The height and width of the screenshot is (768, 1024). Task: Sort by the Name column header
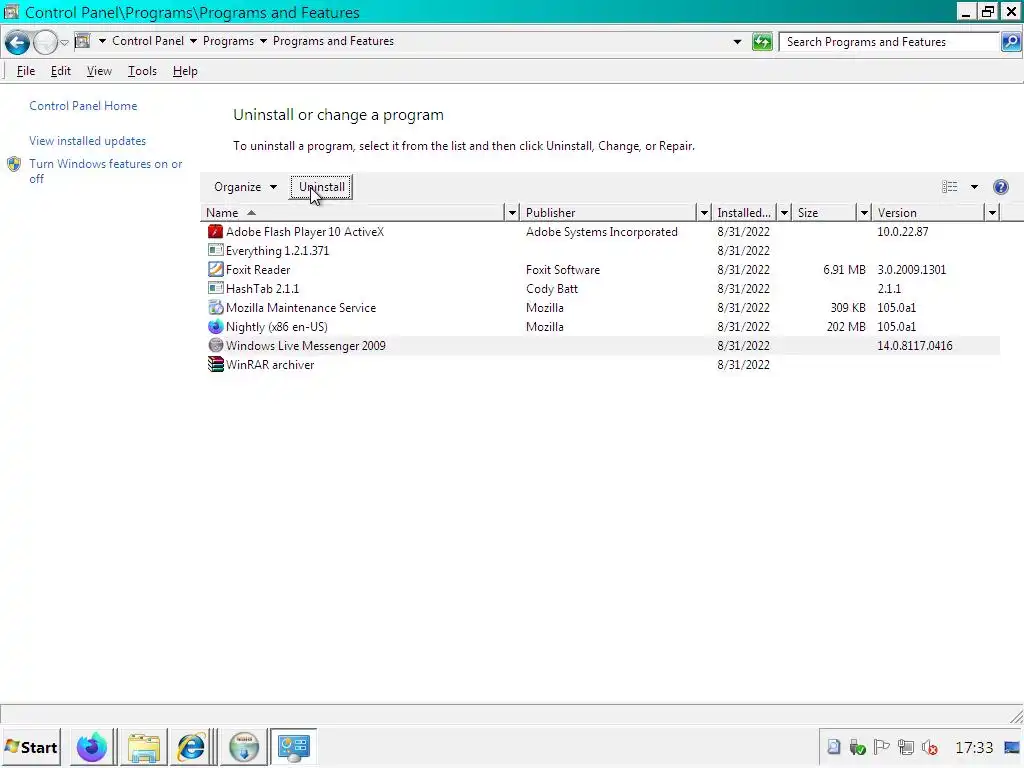click(353, 213)
